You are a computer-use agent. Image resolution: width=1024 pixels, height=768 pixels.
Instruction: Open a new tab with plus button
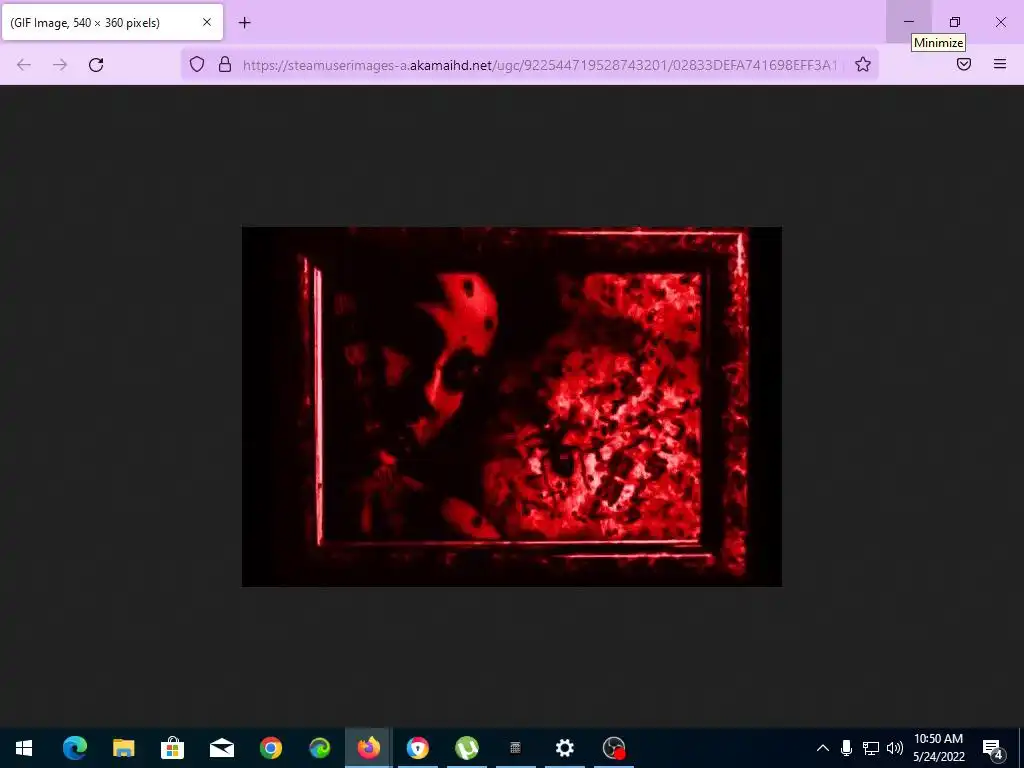tap(244, 23)
